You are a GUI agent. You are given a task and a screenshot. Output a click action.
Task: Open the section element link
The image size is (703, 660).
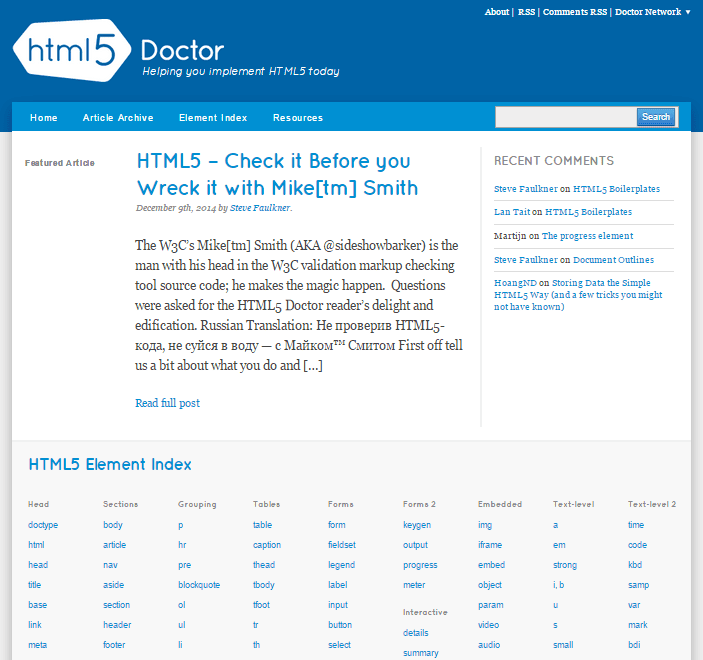117,605
